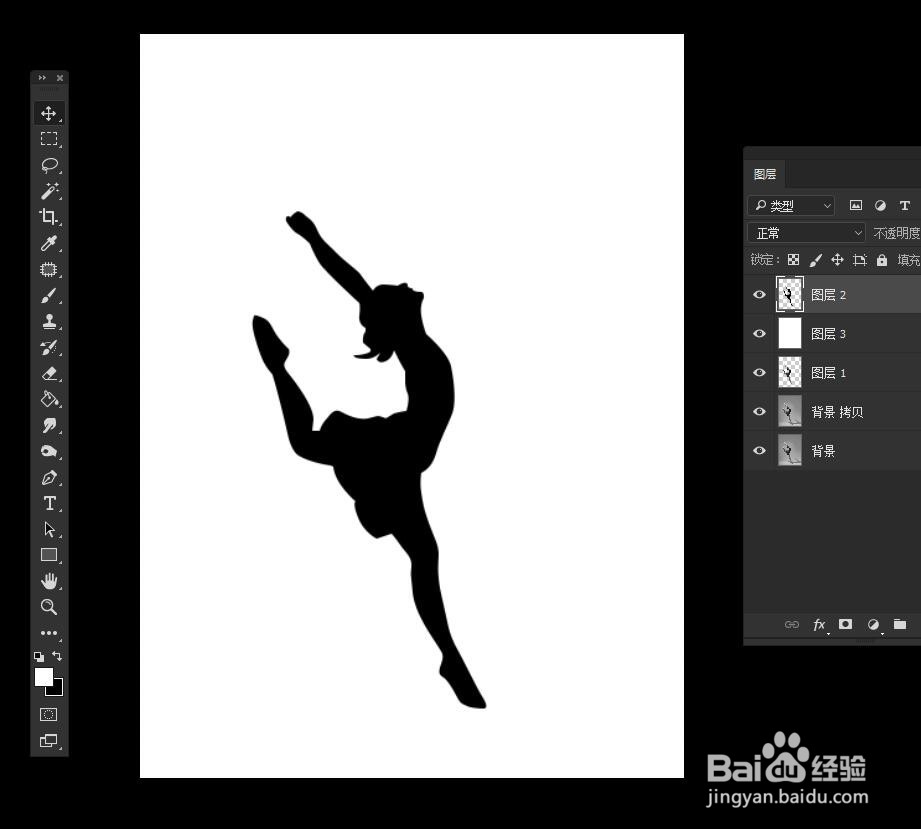This screenshot has height=829, width=921.
Task: Hide layer 图层 3
Action: [x=759, y=334]
